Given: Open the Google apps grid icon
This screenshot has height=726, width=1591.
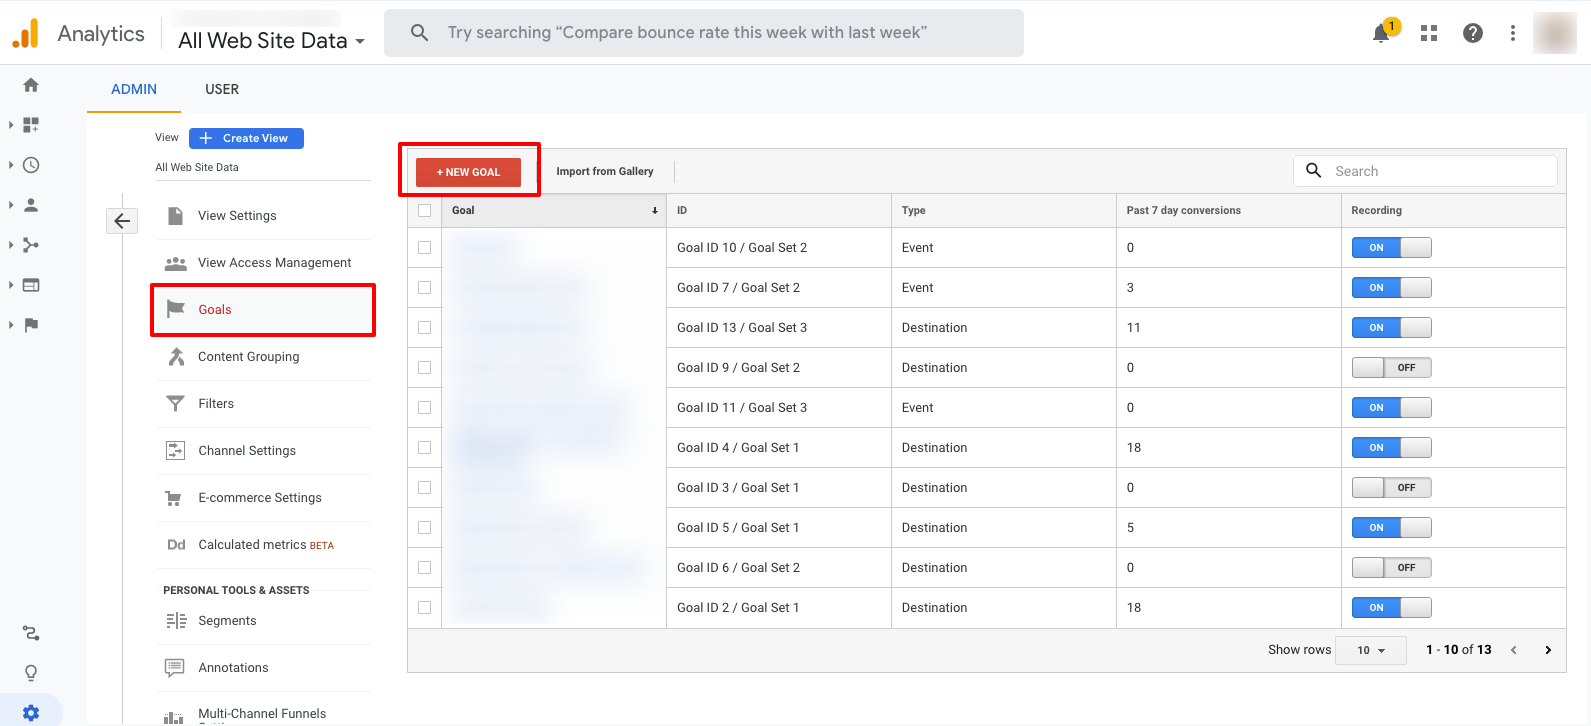Looking at the screenshot, I should tap(1429, 33).
